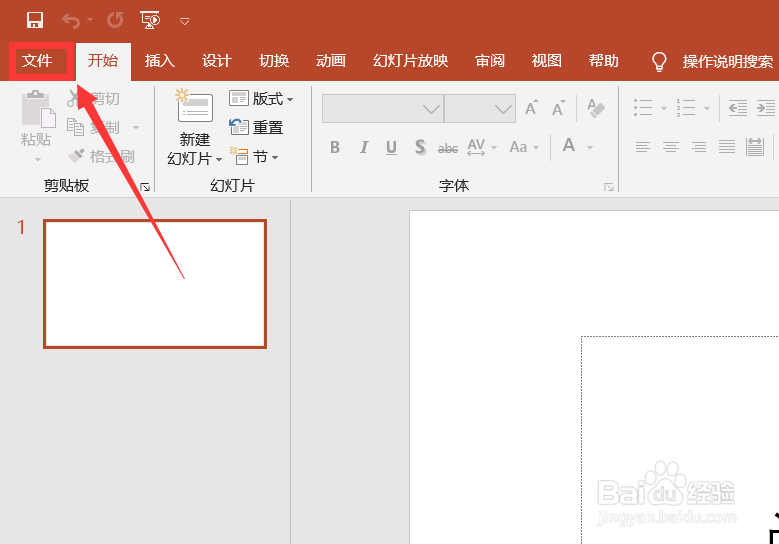Click the 重置 slide button
779x544 pixels.
[256, 127]
